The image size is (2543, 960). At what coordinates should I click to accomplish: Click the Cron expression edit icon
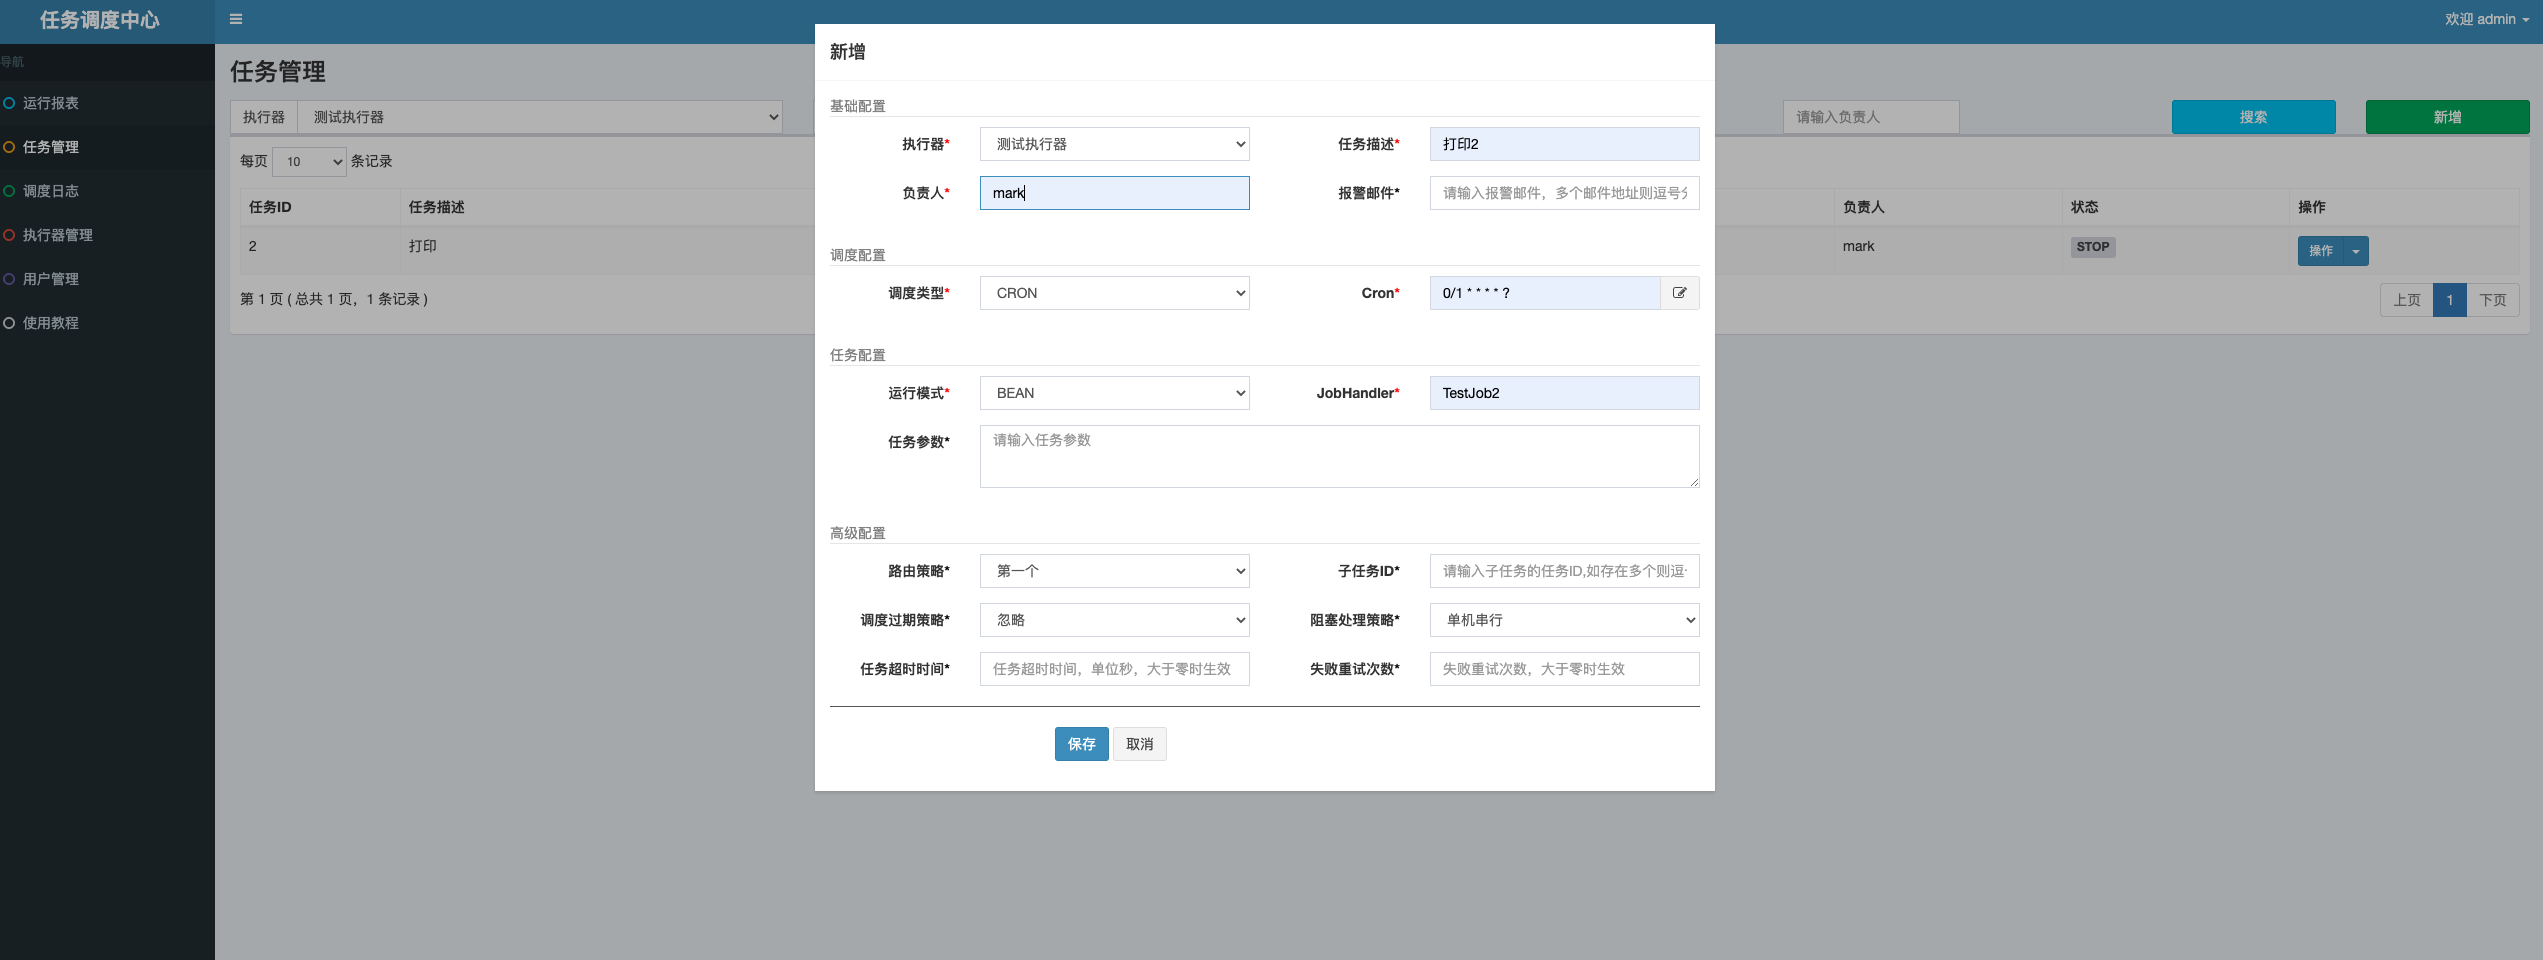(1679, 293)
